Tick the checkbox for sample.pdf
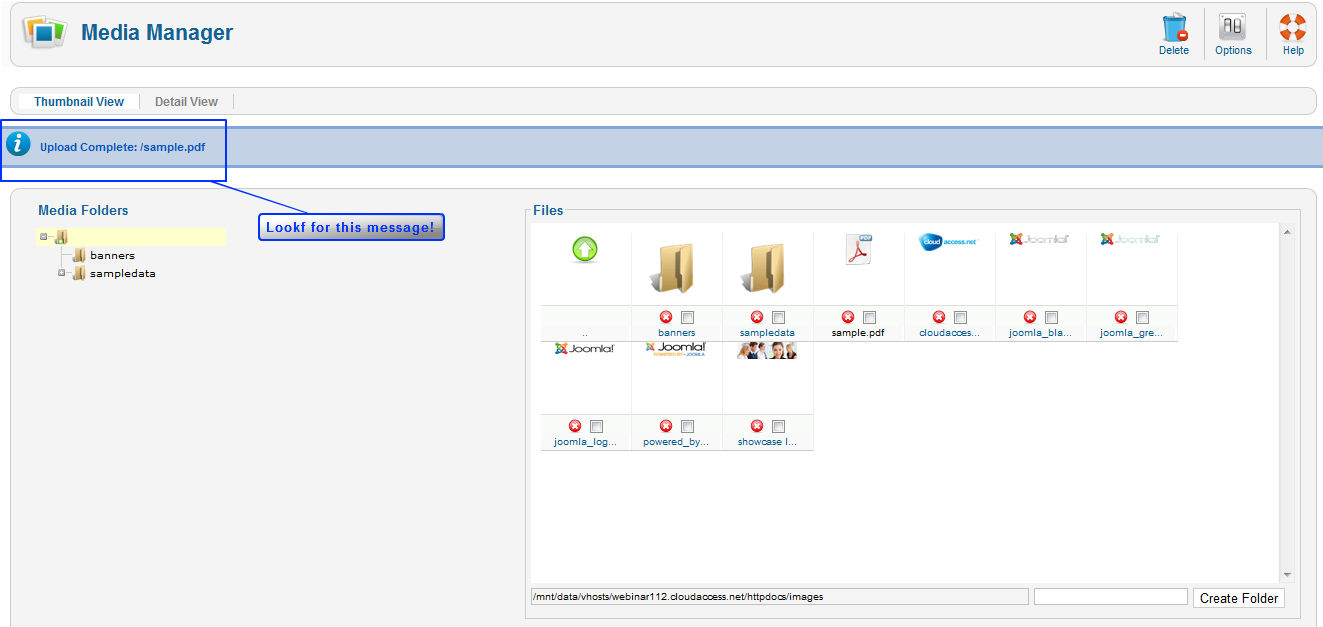 (x=869, y=318)
